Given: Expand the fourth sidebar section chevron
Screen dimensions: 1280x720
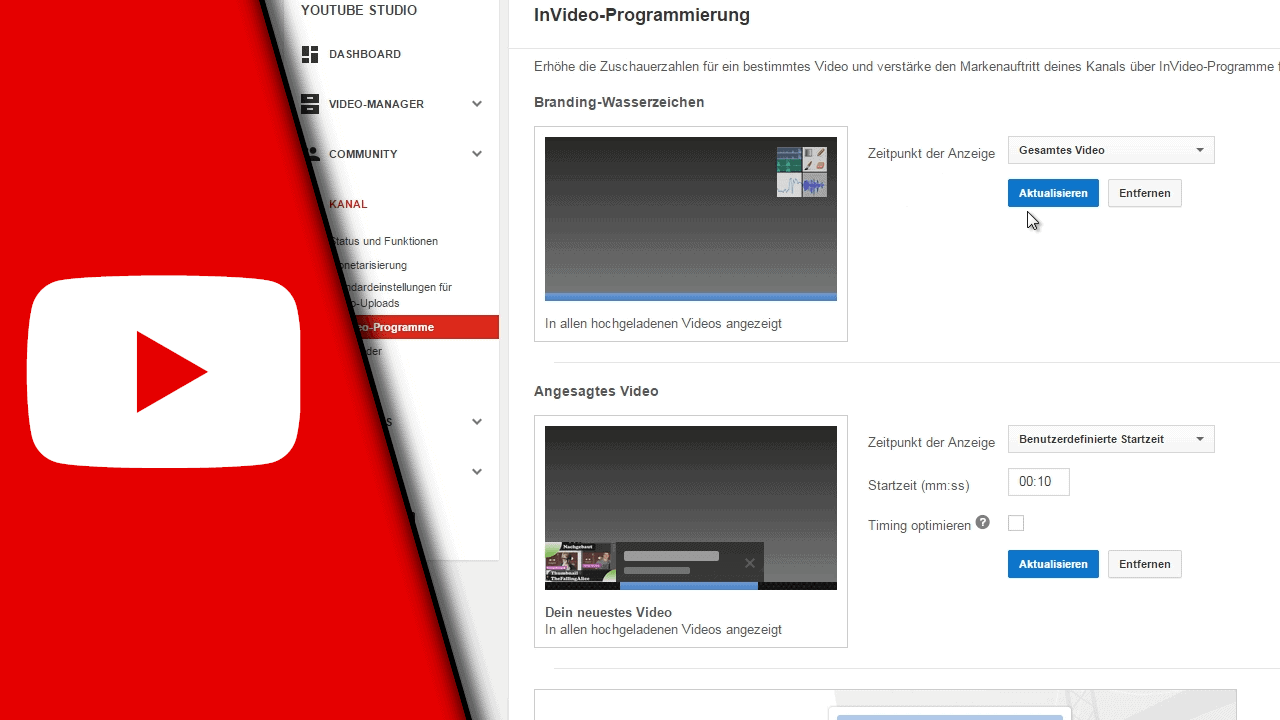Looking at the screenshot, I should 477,422.
